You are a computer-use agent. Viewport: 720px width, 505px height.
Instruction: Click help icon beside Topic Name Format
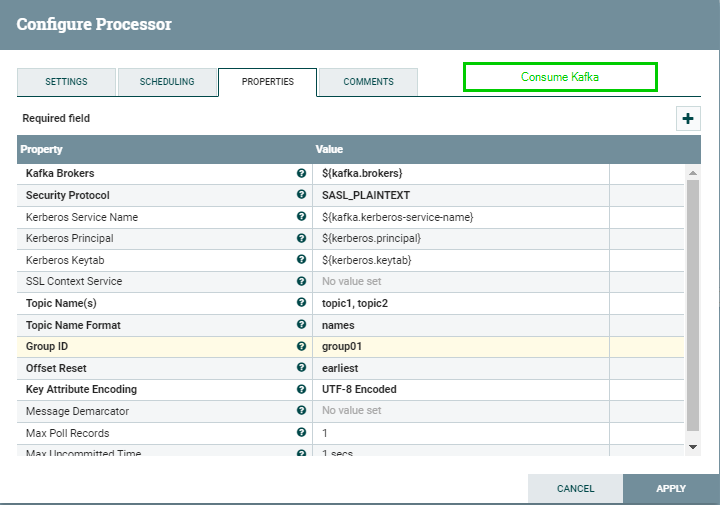[x=301, y=325]
